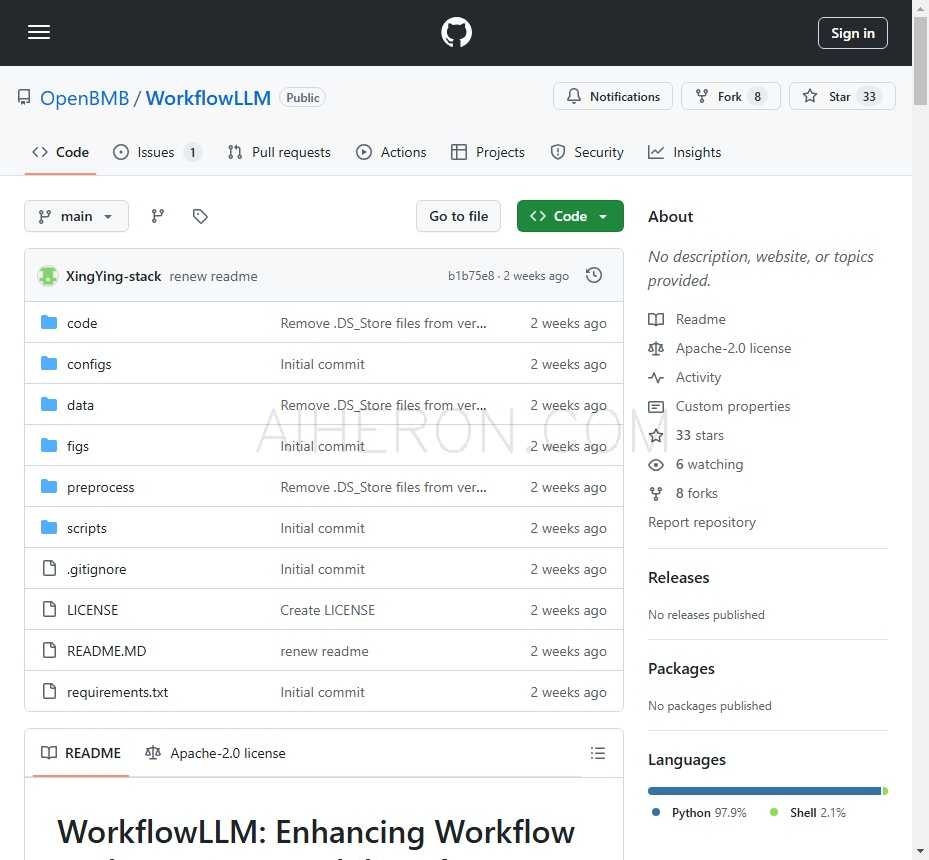Click the scripts folder icon

click(49, 527)
